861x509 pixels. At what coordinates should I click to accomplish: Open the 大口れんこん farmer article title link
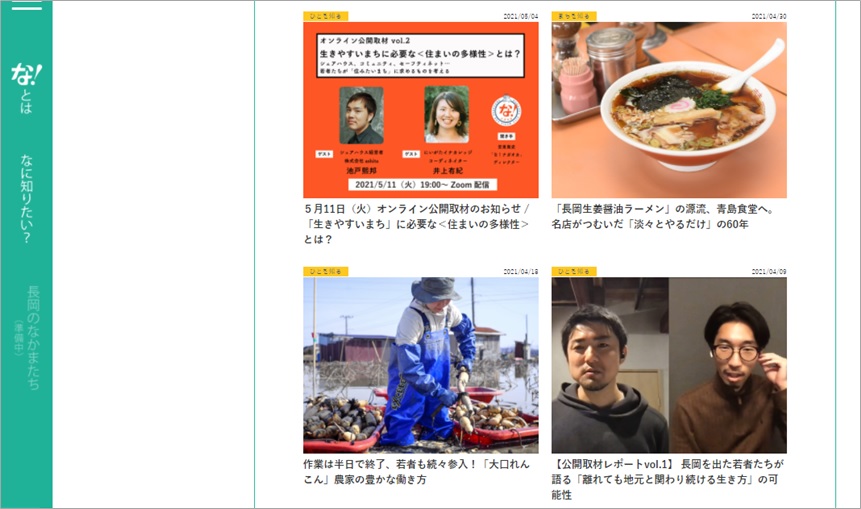click(x=417, y=472)
